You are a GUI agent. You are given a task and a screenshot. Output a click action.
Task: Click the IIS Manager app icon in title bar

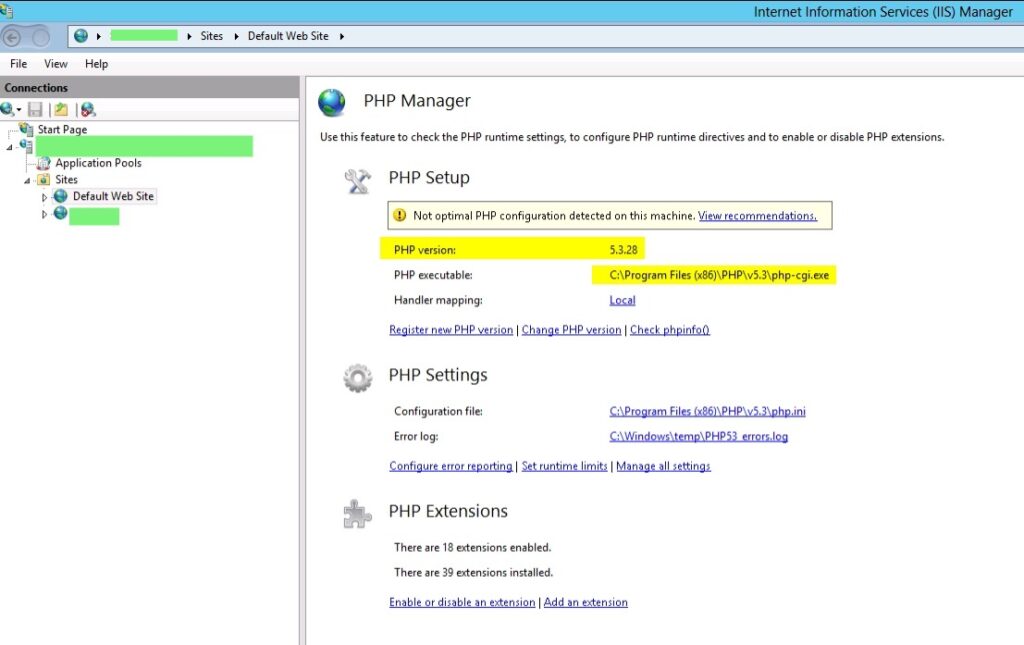(x=7, y=10)
